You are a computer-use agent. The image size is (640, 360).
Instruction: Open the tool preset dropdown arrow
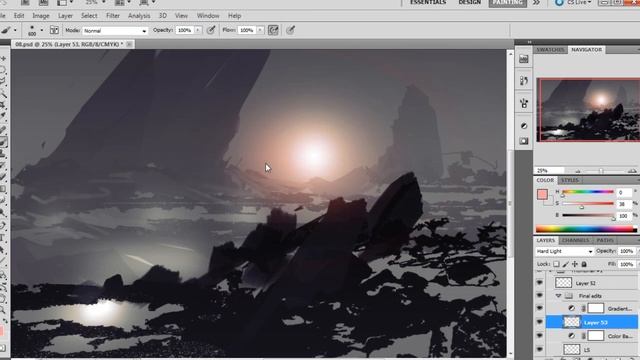(x=15, y=30)
